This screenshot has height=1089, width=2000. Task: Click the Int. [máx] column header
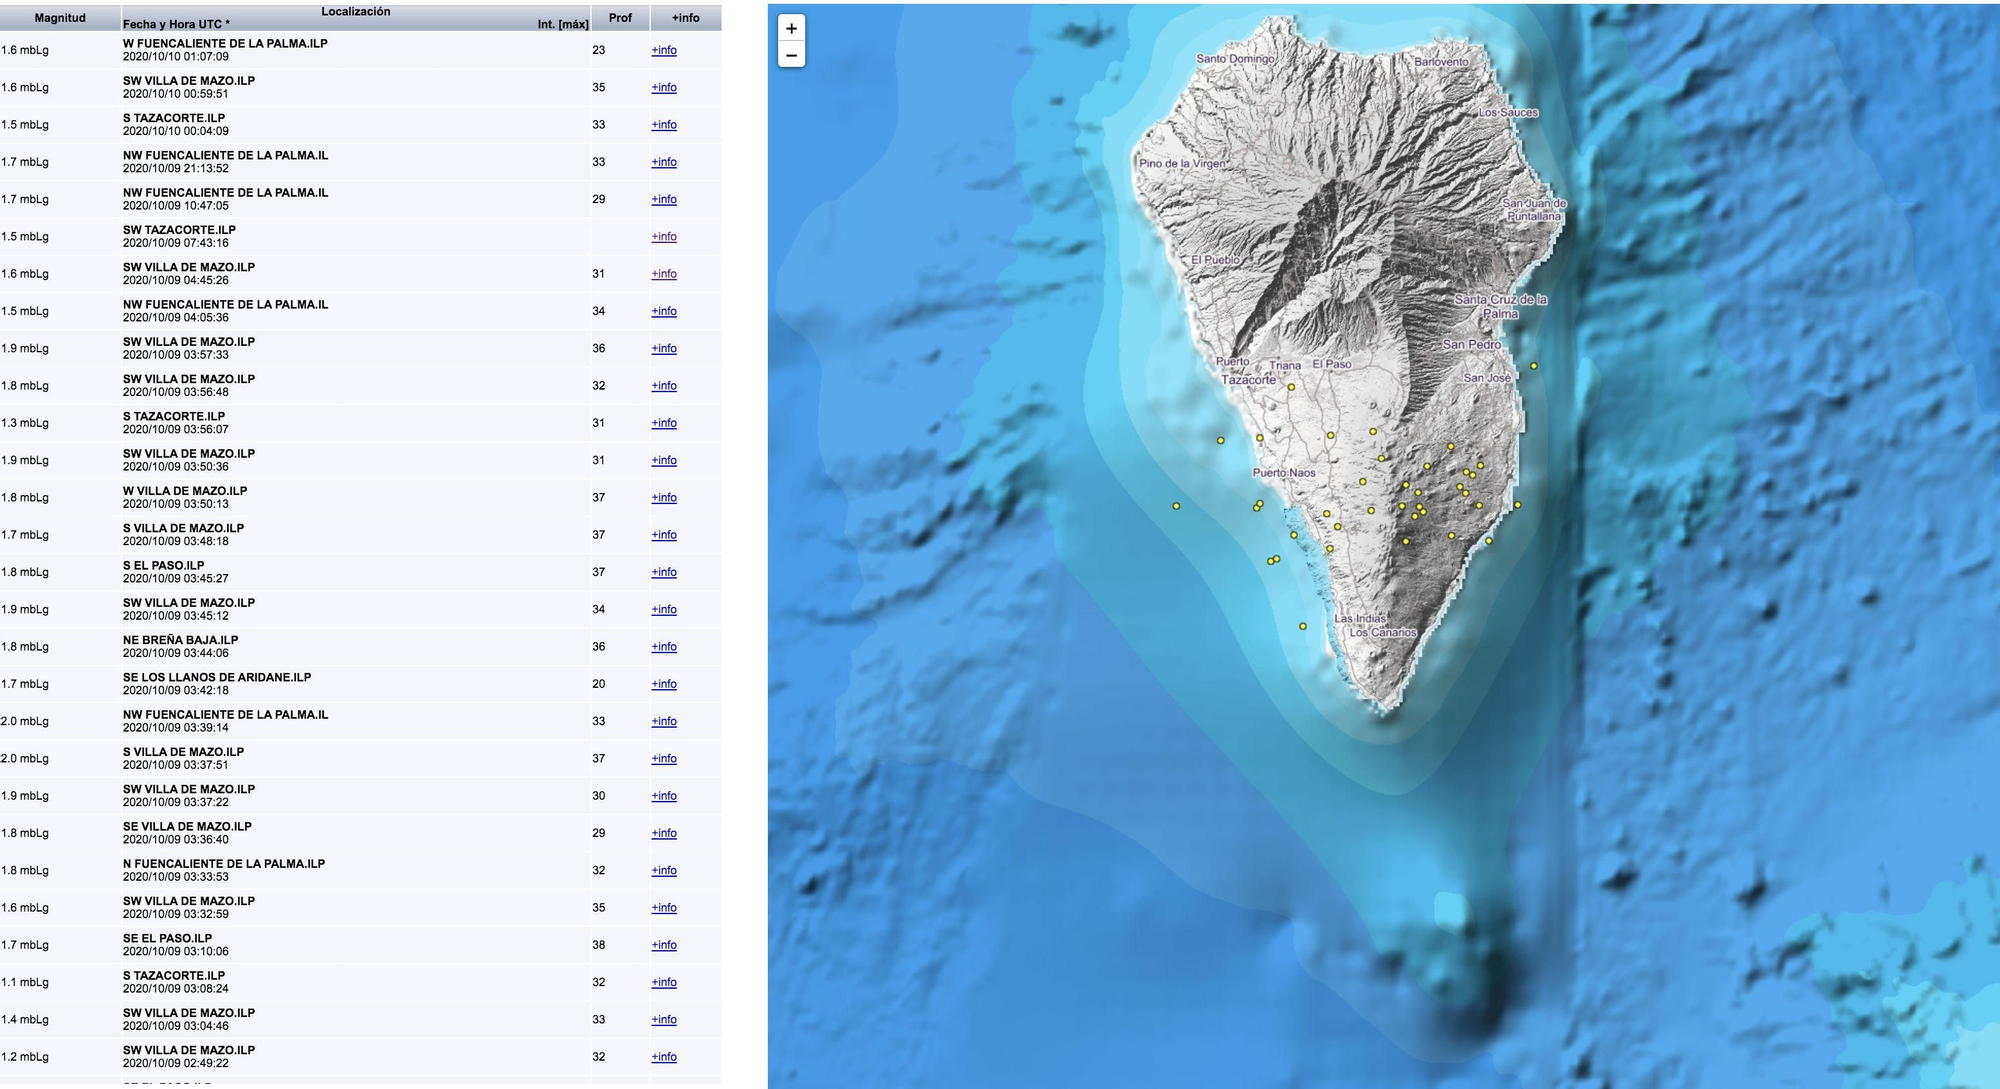(561, 22)
